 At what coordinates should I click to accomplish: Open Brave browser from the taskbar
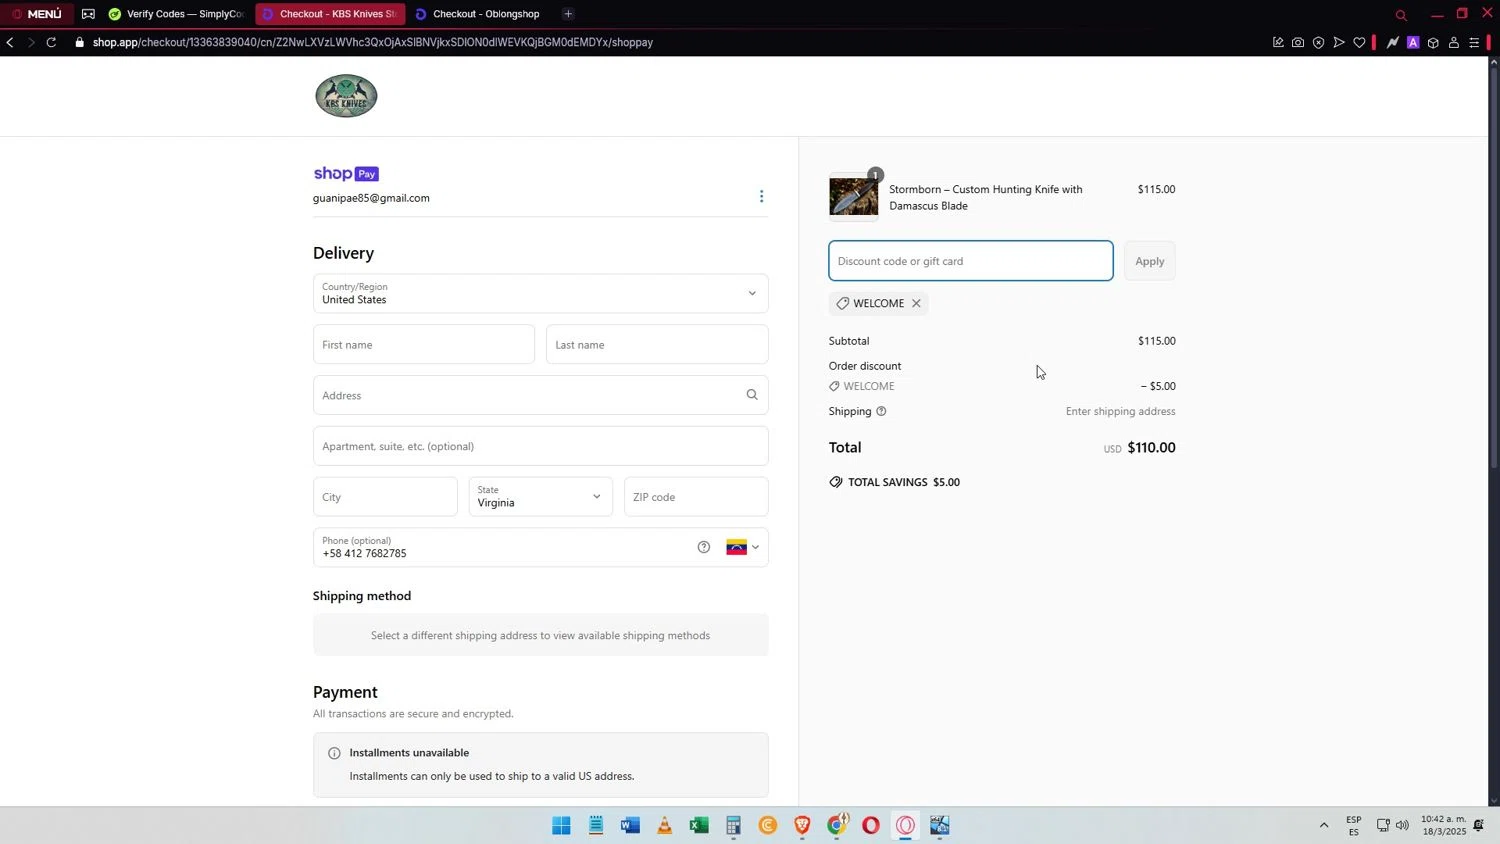click(802, 825)
